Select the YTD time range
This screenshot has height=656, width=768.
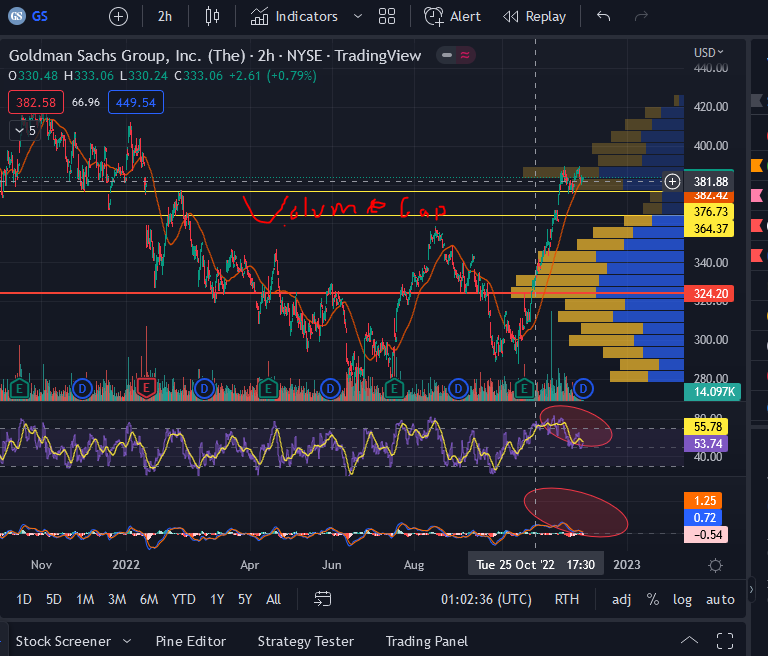(x=184, y=599)
